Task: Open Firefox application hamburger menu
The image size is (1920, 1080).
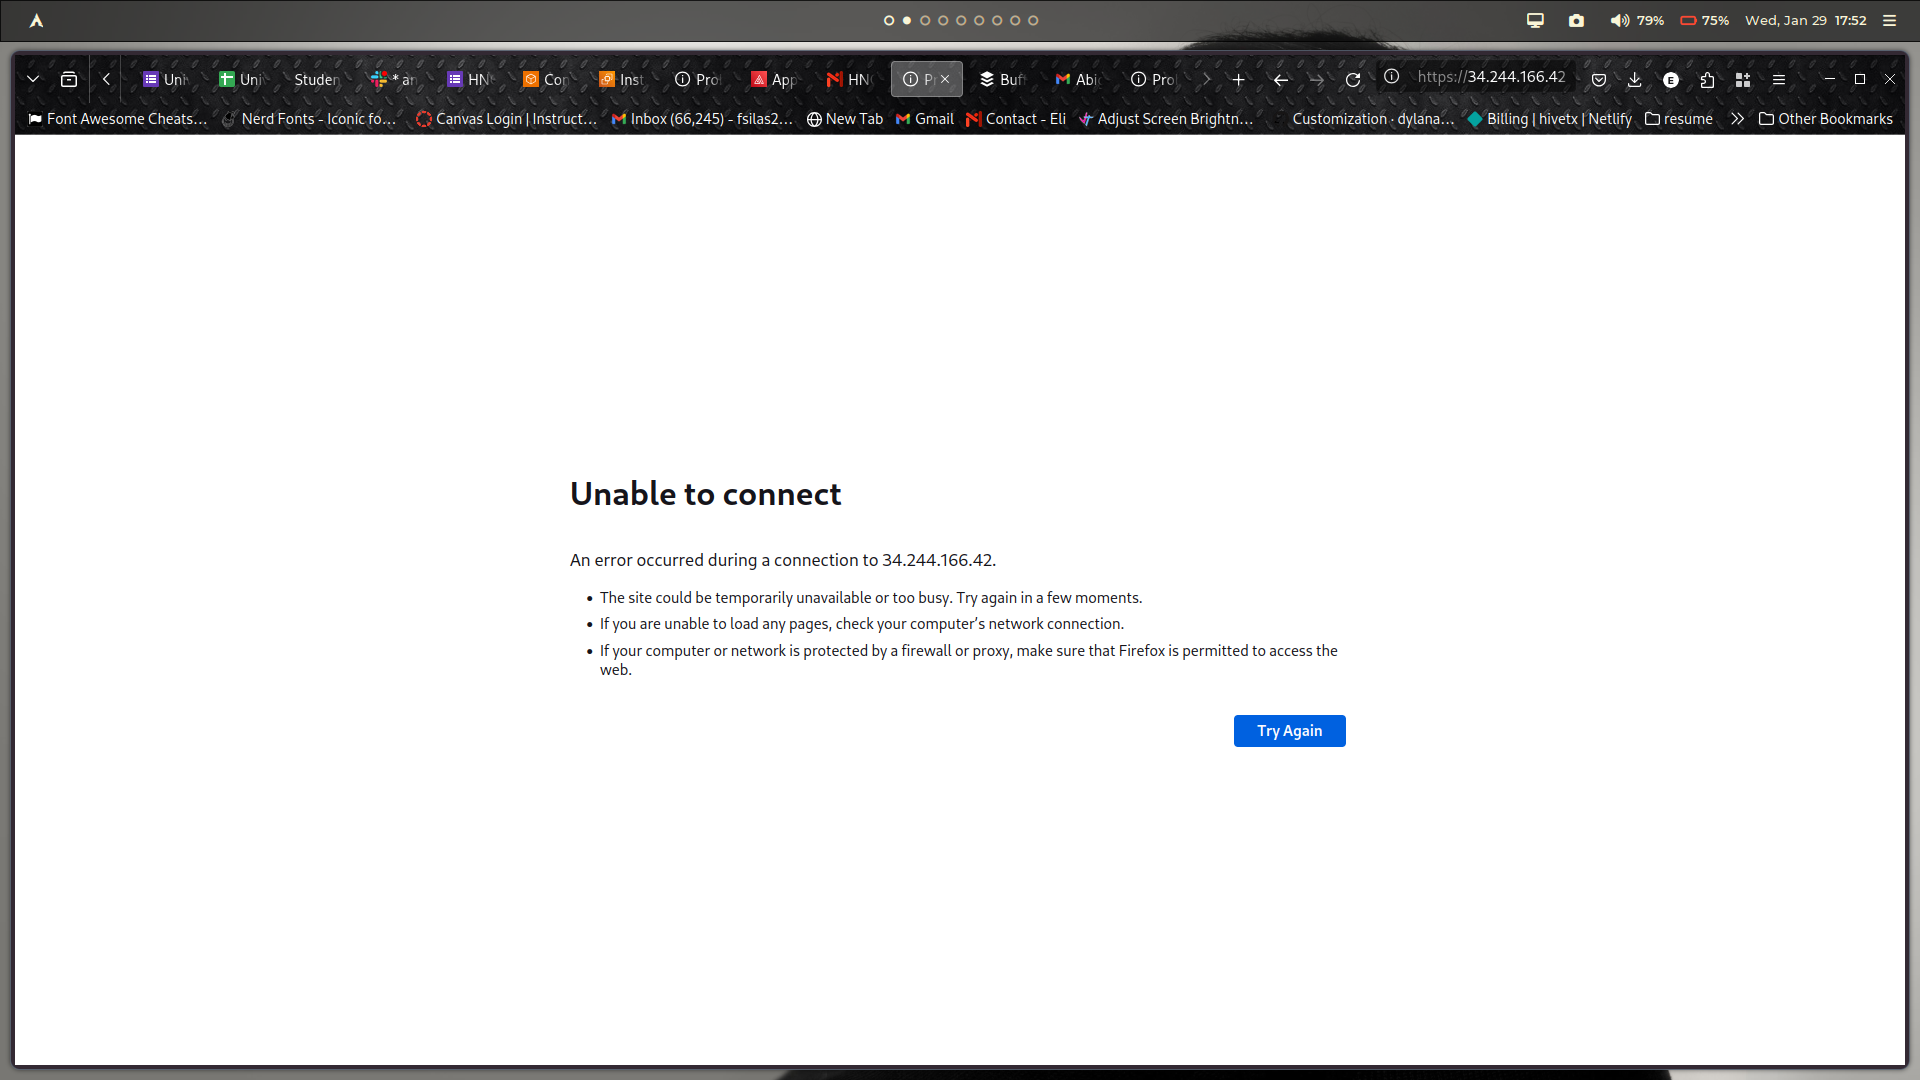Action: [x=1778, y=80]
